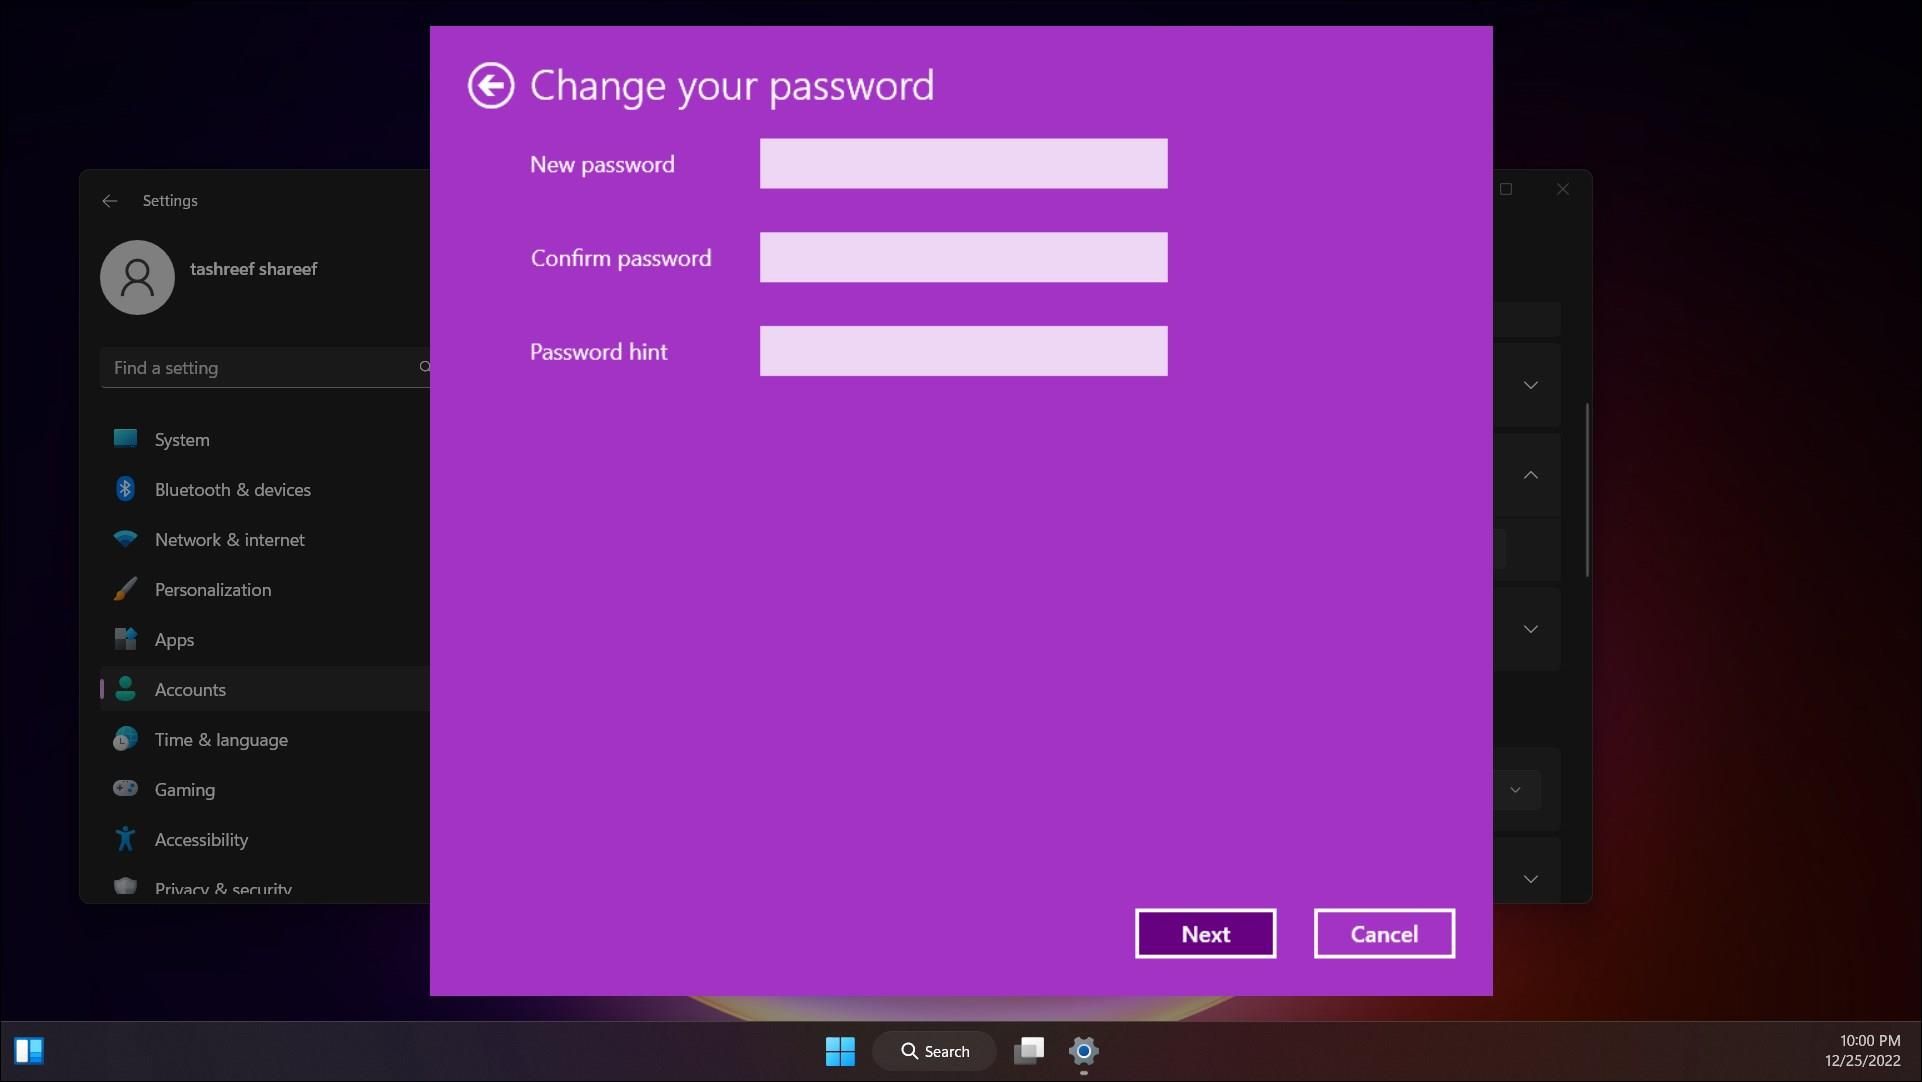Collapse the expanded section with upward chevron
This screenshot has width=1922, height=1082.
pyautogui.click(x=1531, y=474)
